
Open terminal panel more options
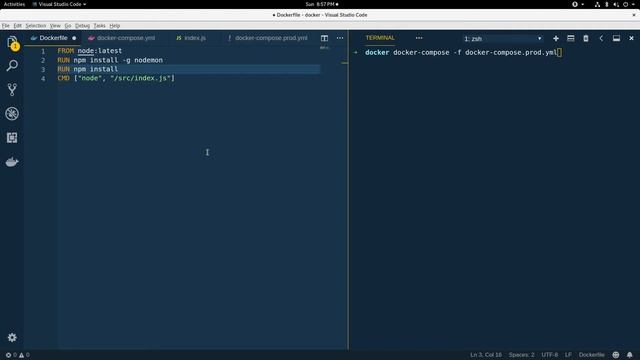click(419, 38)
